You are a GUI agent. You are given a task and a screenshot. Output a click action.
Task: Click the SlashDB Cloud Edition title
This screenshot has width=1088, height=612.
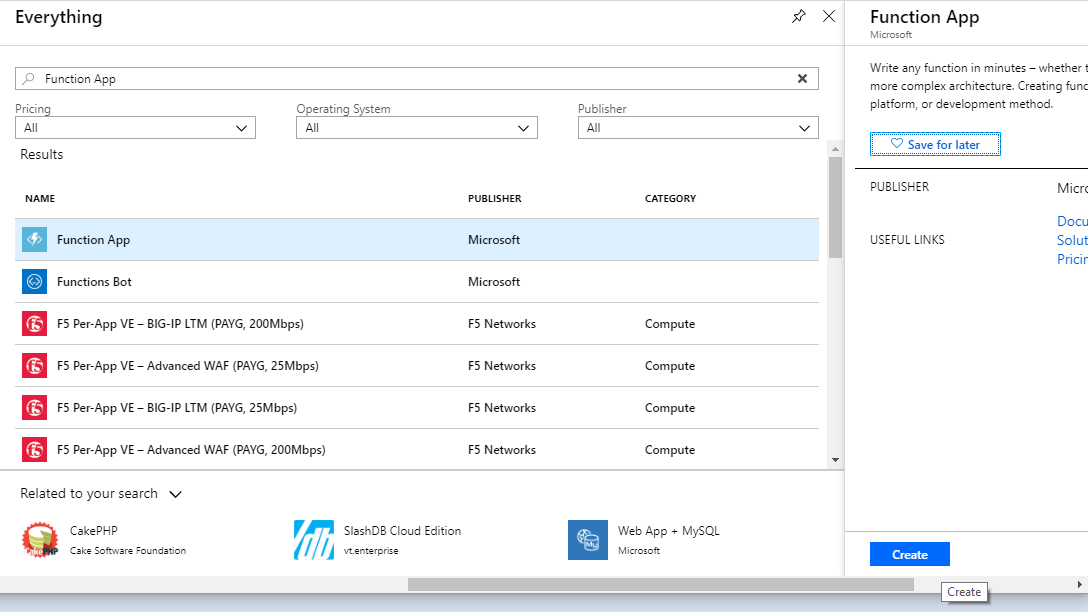point(402,531)
